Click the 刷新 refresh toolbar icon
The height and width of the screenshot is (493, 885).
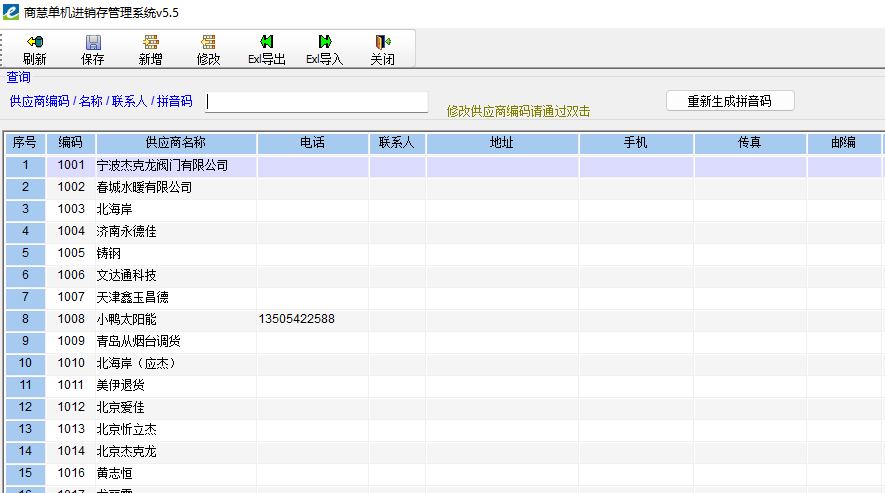(x=34, y=42)
